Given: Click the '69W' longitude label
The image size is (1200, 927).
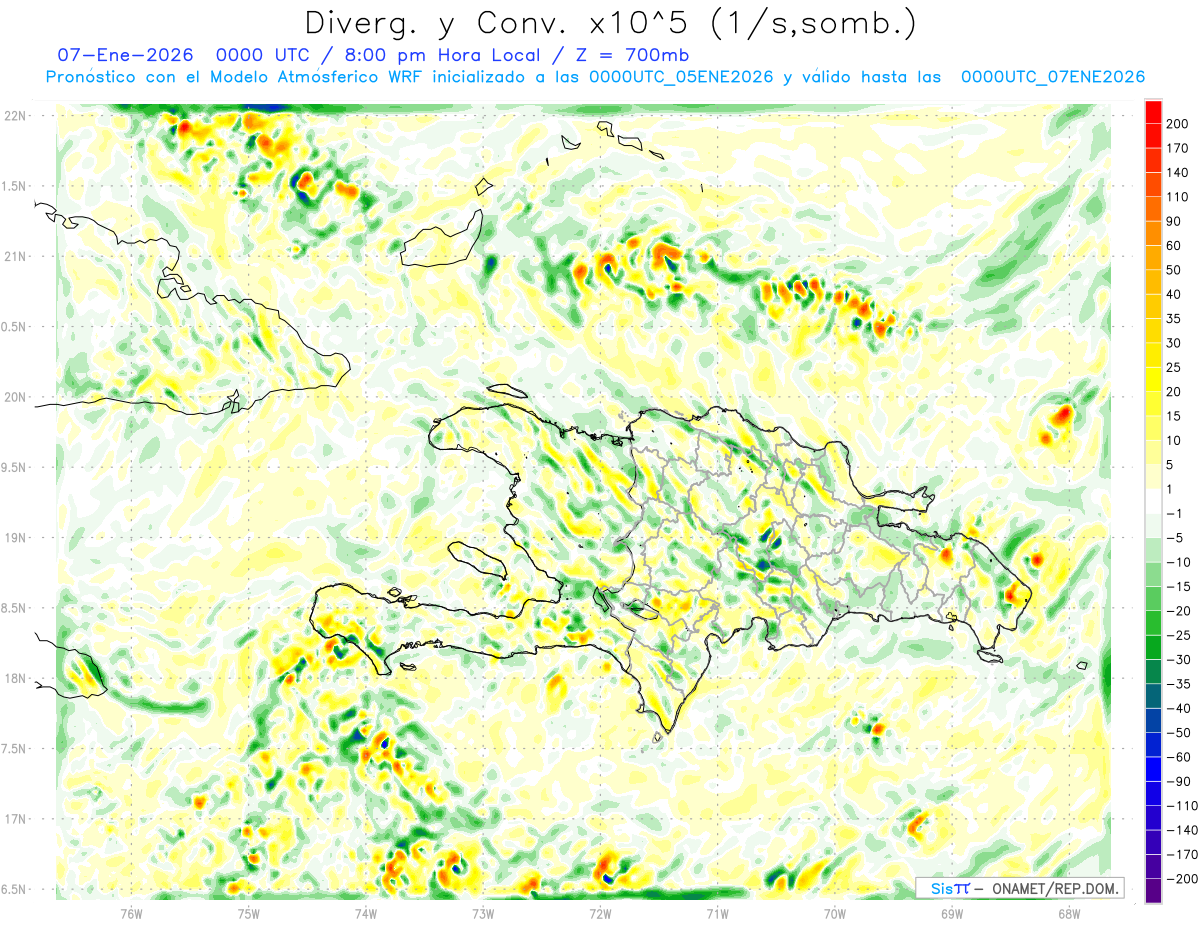Looking at the screenshot, I should 952,913.
